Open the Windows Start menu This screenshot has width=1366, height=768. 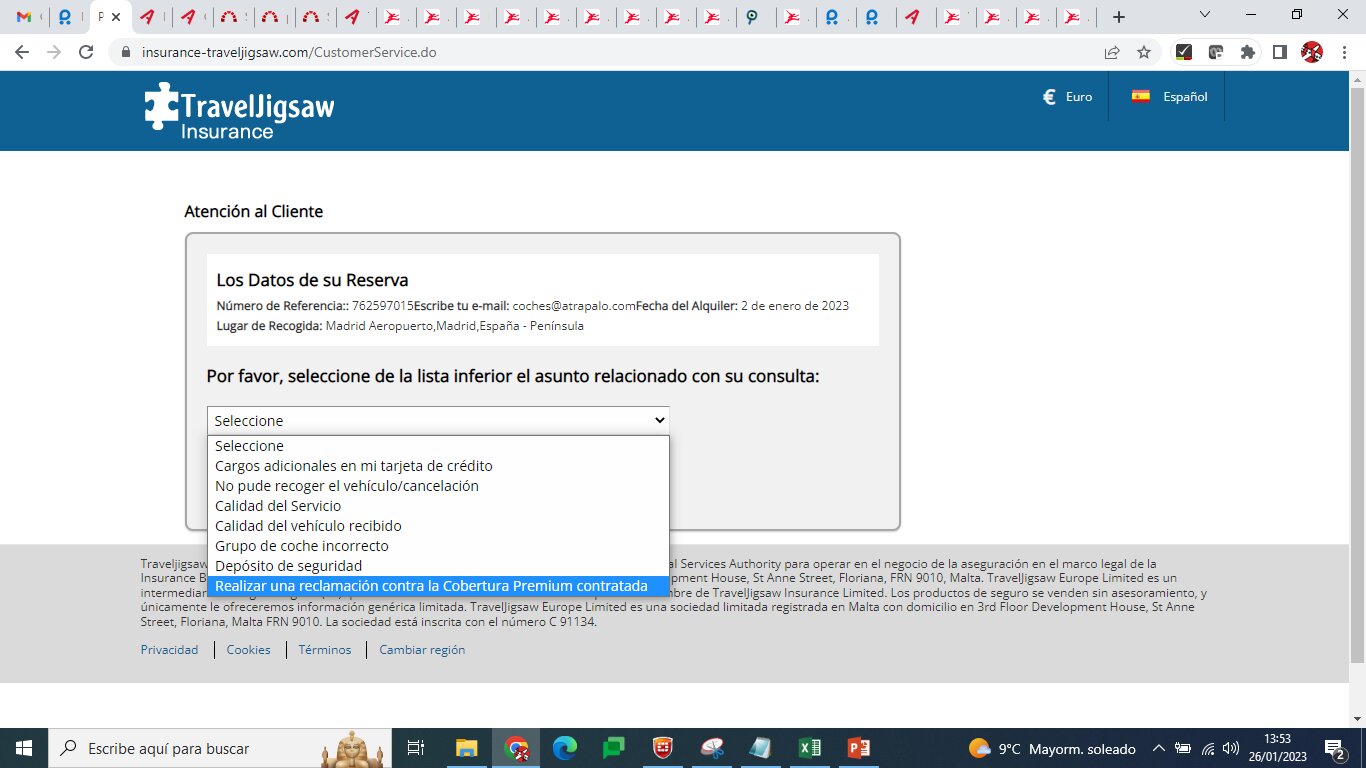(x=23, y=748)
